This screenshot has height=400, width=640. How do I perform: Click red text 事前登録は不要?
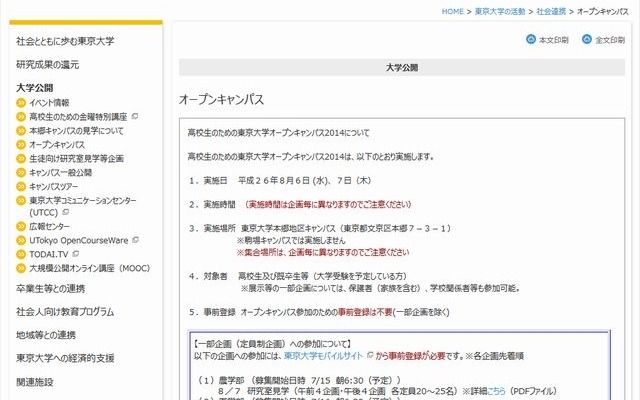pos(365,312)
